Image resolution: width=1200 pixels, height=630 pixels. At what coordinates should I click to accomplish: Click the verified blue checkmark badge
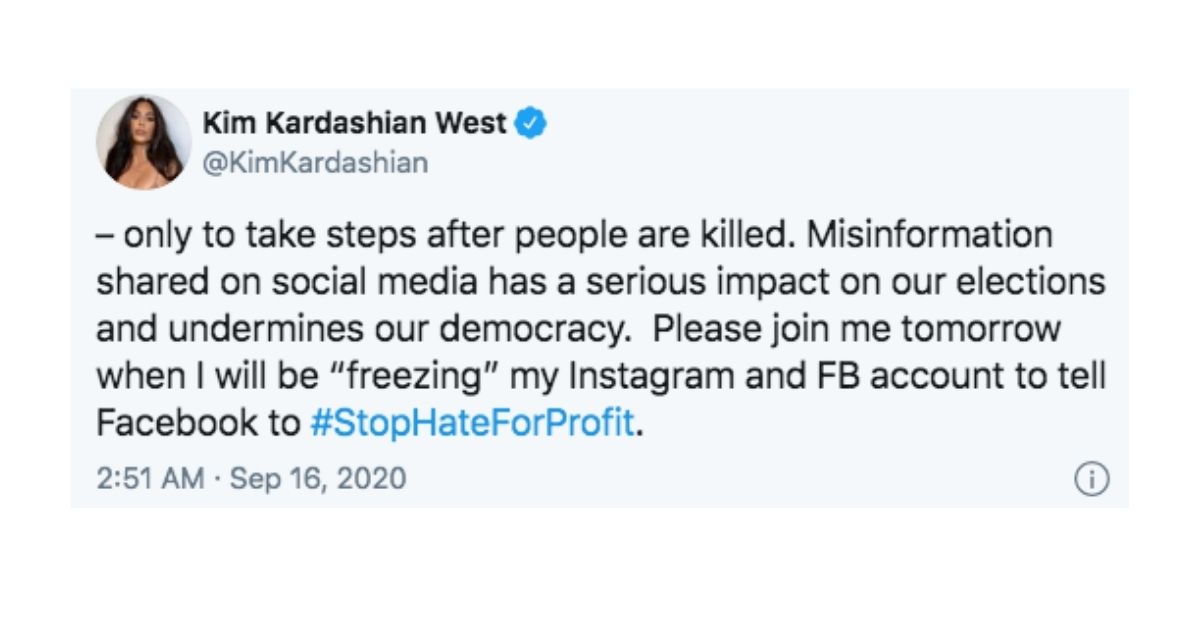click(x=531, y=124)
